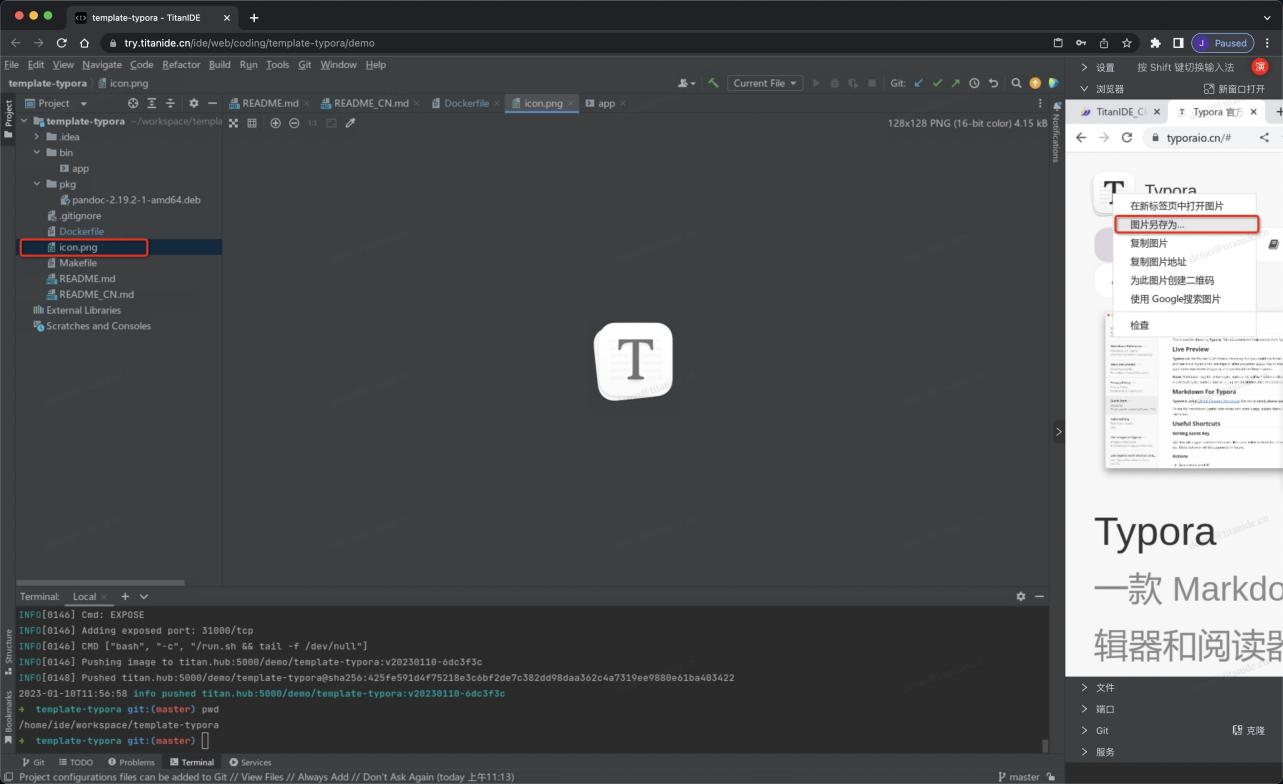Collapse the pkg folder in tree
1283x784 pixels.
(38, 184)
